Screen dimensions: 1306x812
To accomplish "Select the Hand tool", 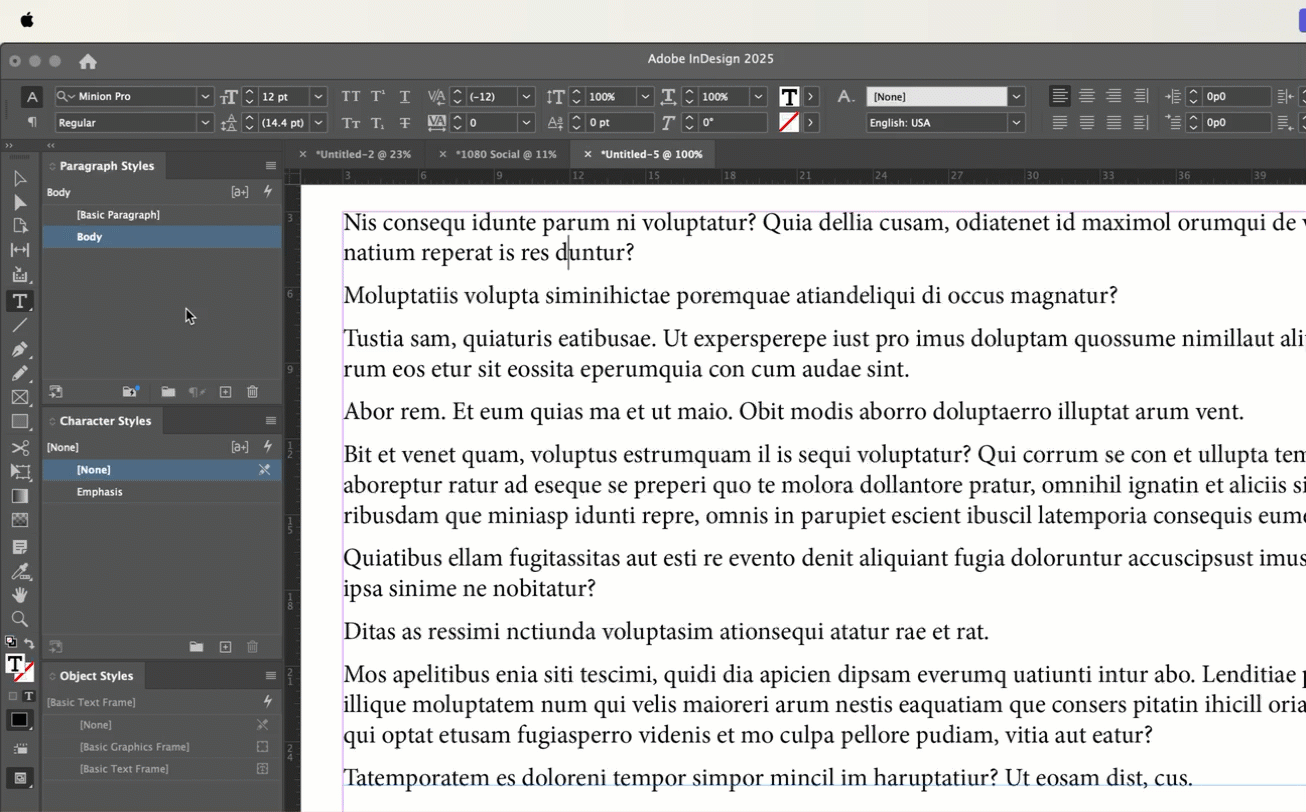I will click(x=19, y=596).
